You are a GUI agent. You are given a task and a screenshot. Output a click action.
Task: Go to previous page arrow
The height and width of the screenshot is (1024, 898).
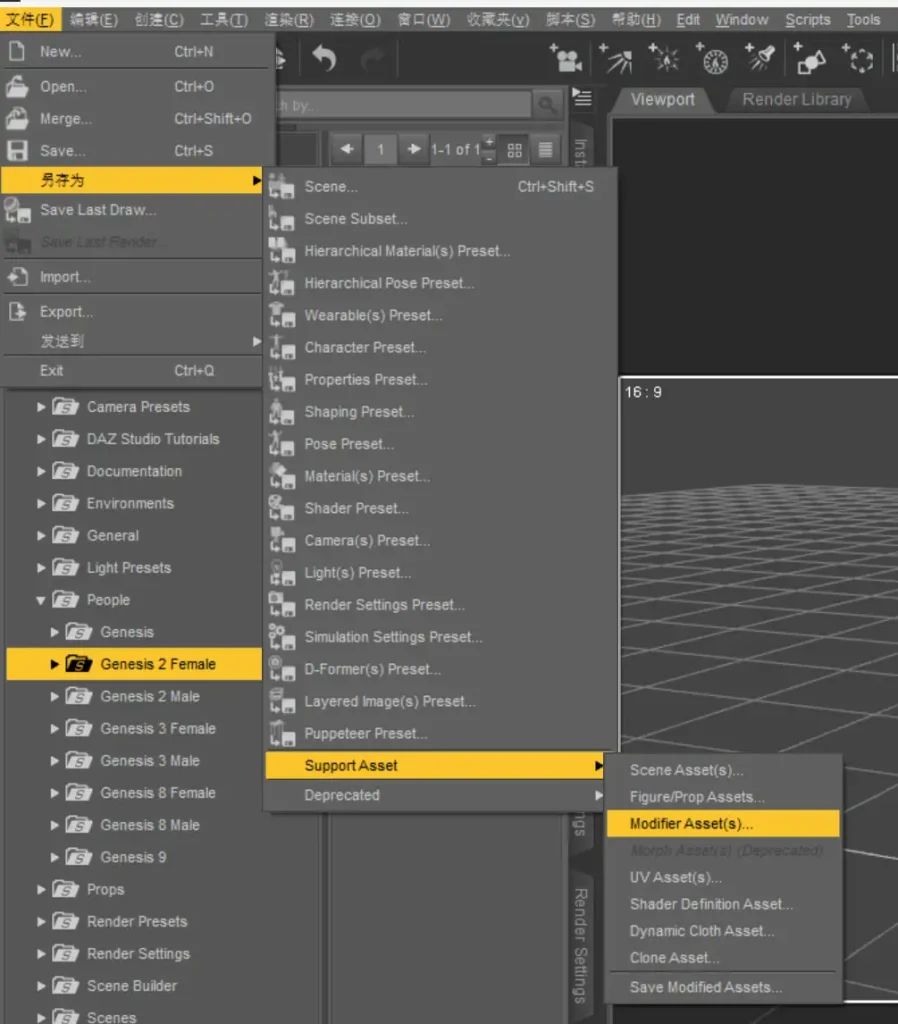[347, 149]
